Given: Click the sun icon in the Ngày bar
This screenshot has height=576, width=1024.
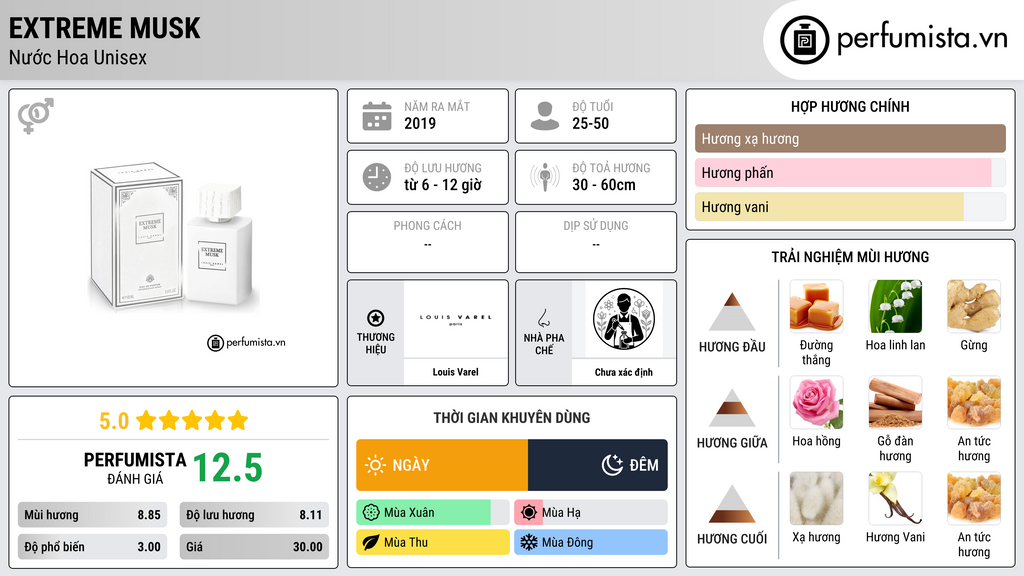Looking at the screenshot, I should tap(375, 465).
